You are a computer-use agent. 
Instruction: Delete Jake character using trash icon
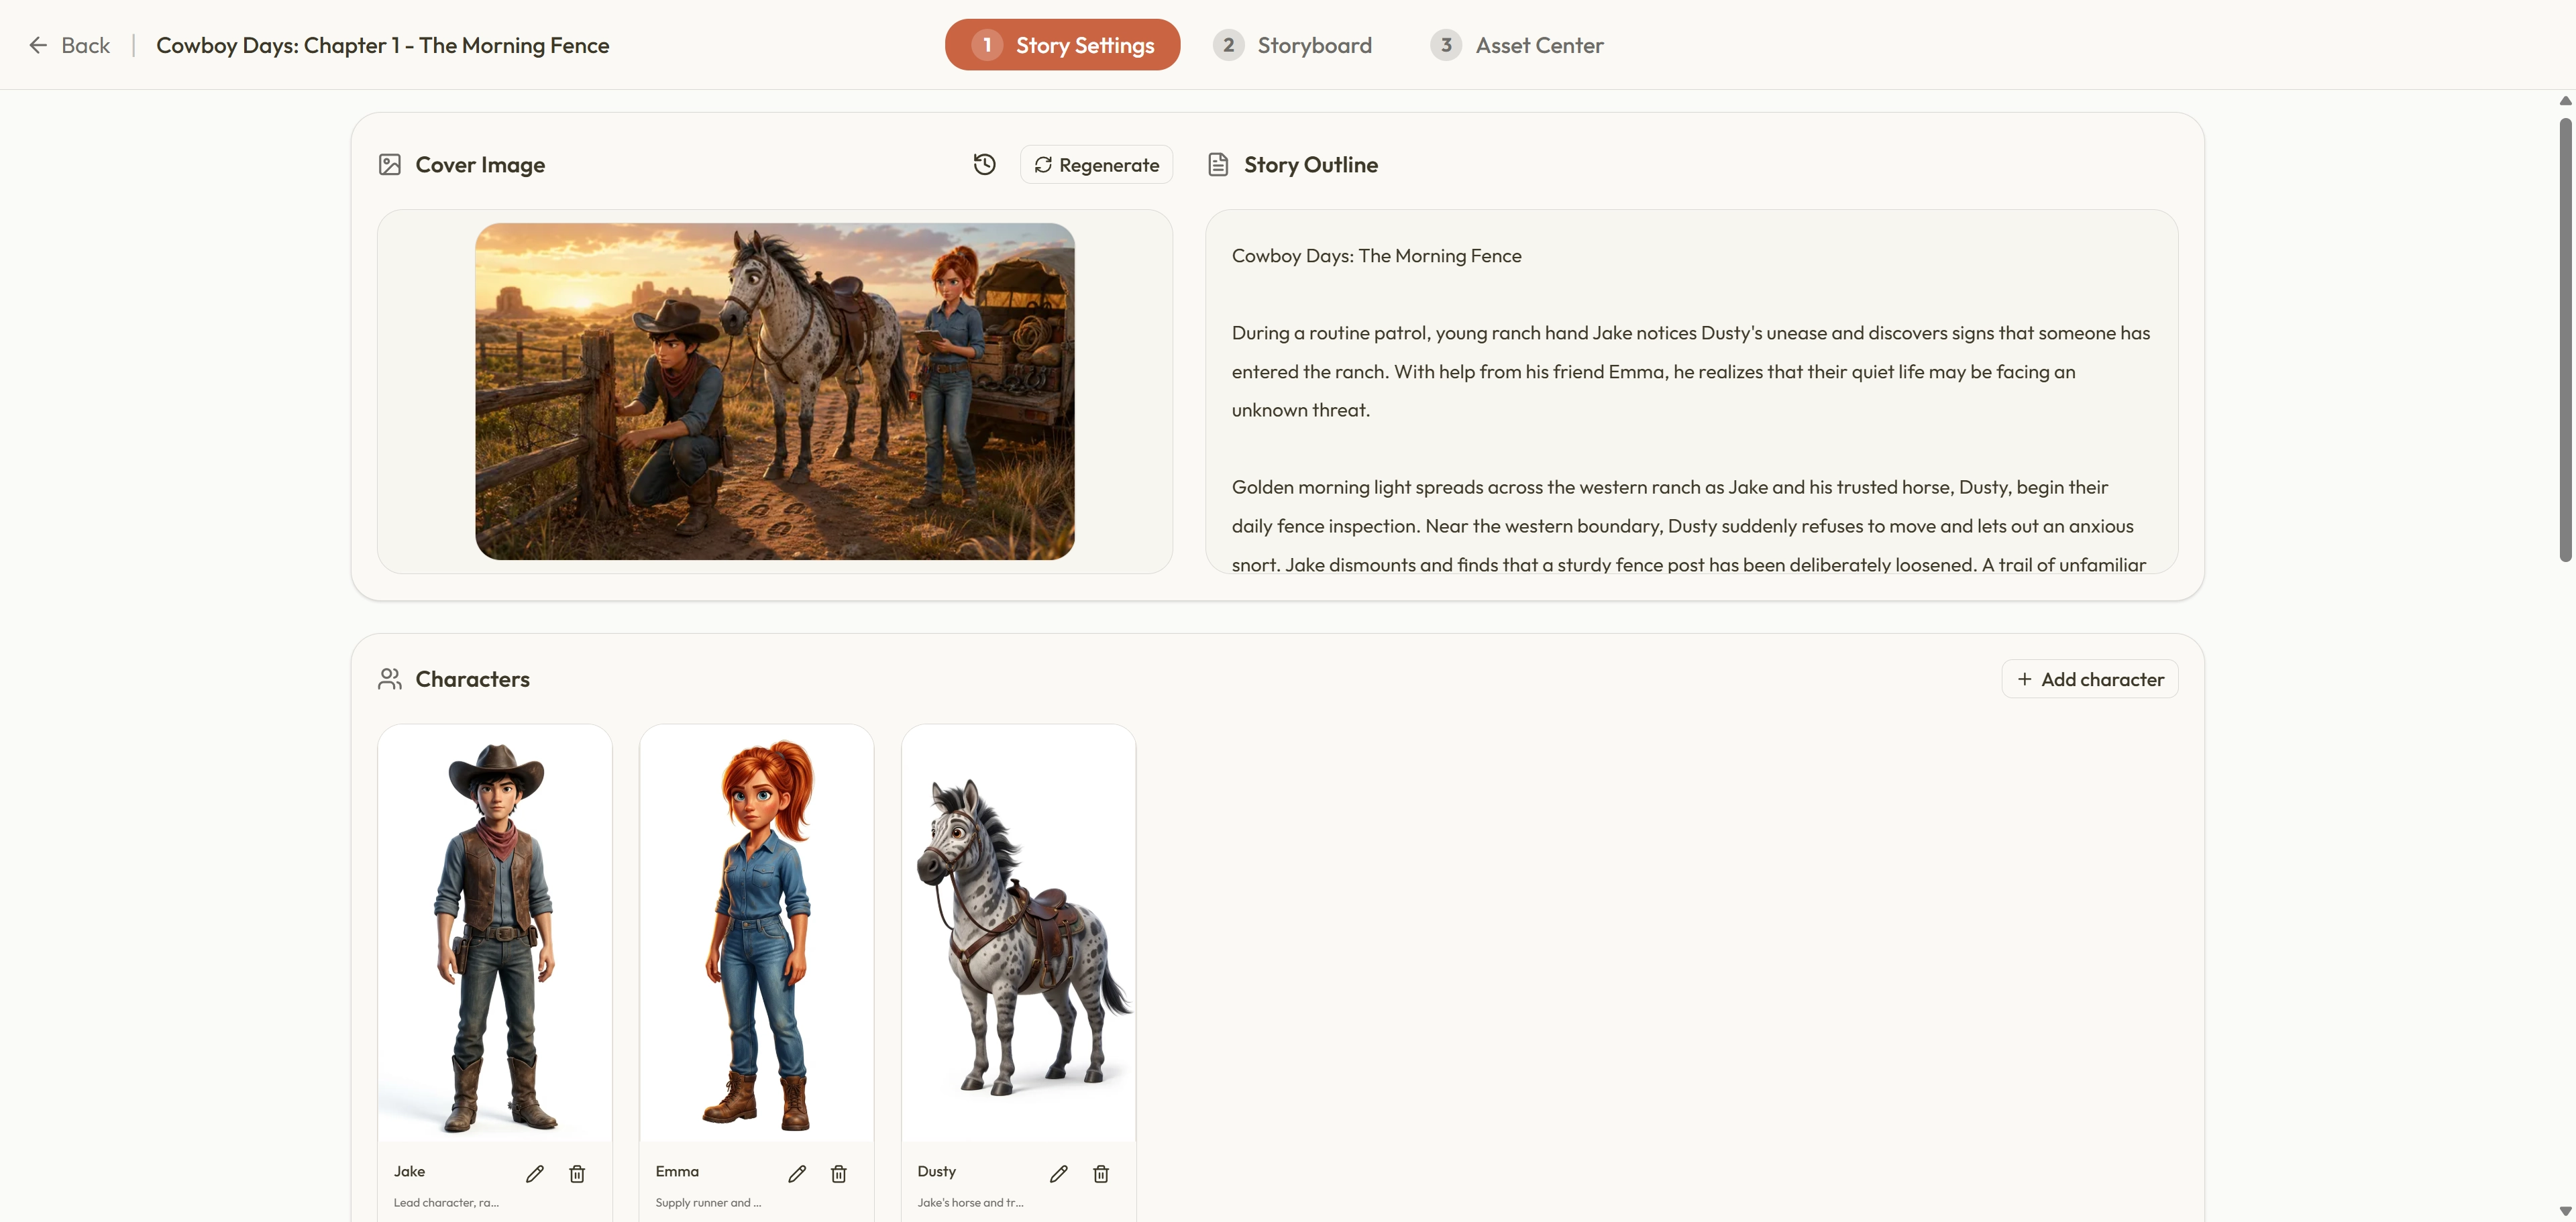click(x=577, y=1174)
